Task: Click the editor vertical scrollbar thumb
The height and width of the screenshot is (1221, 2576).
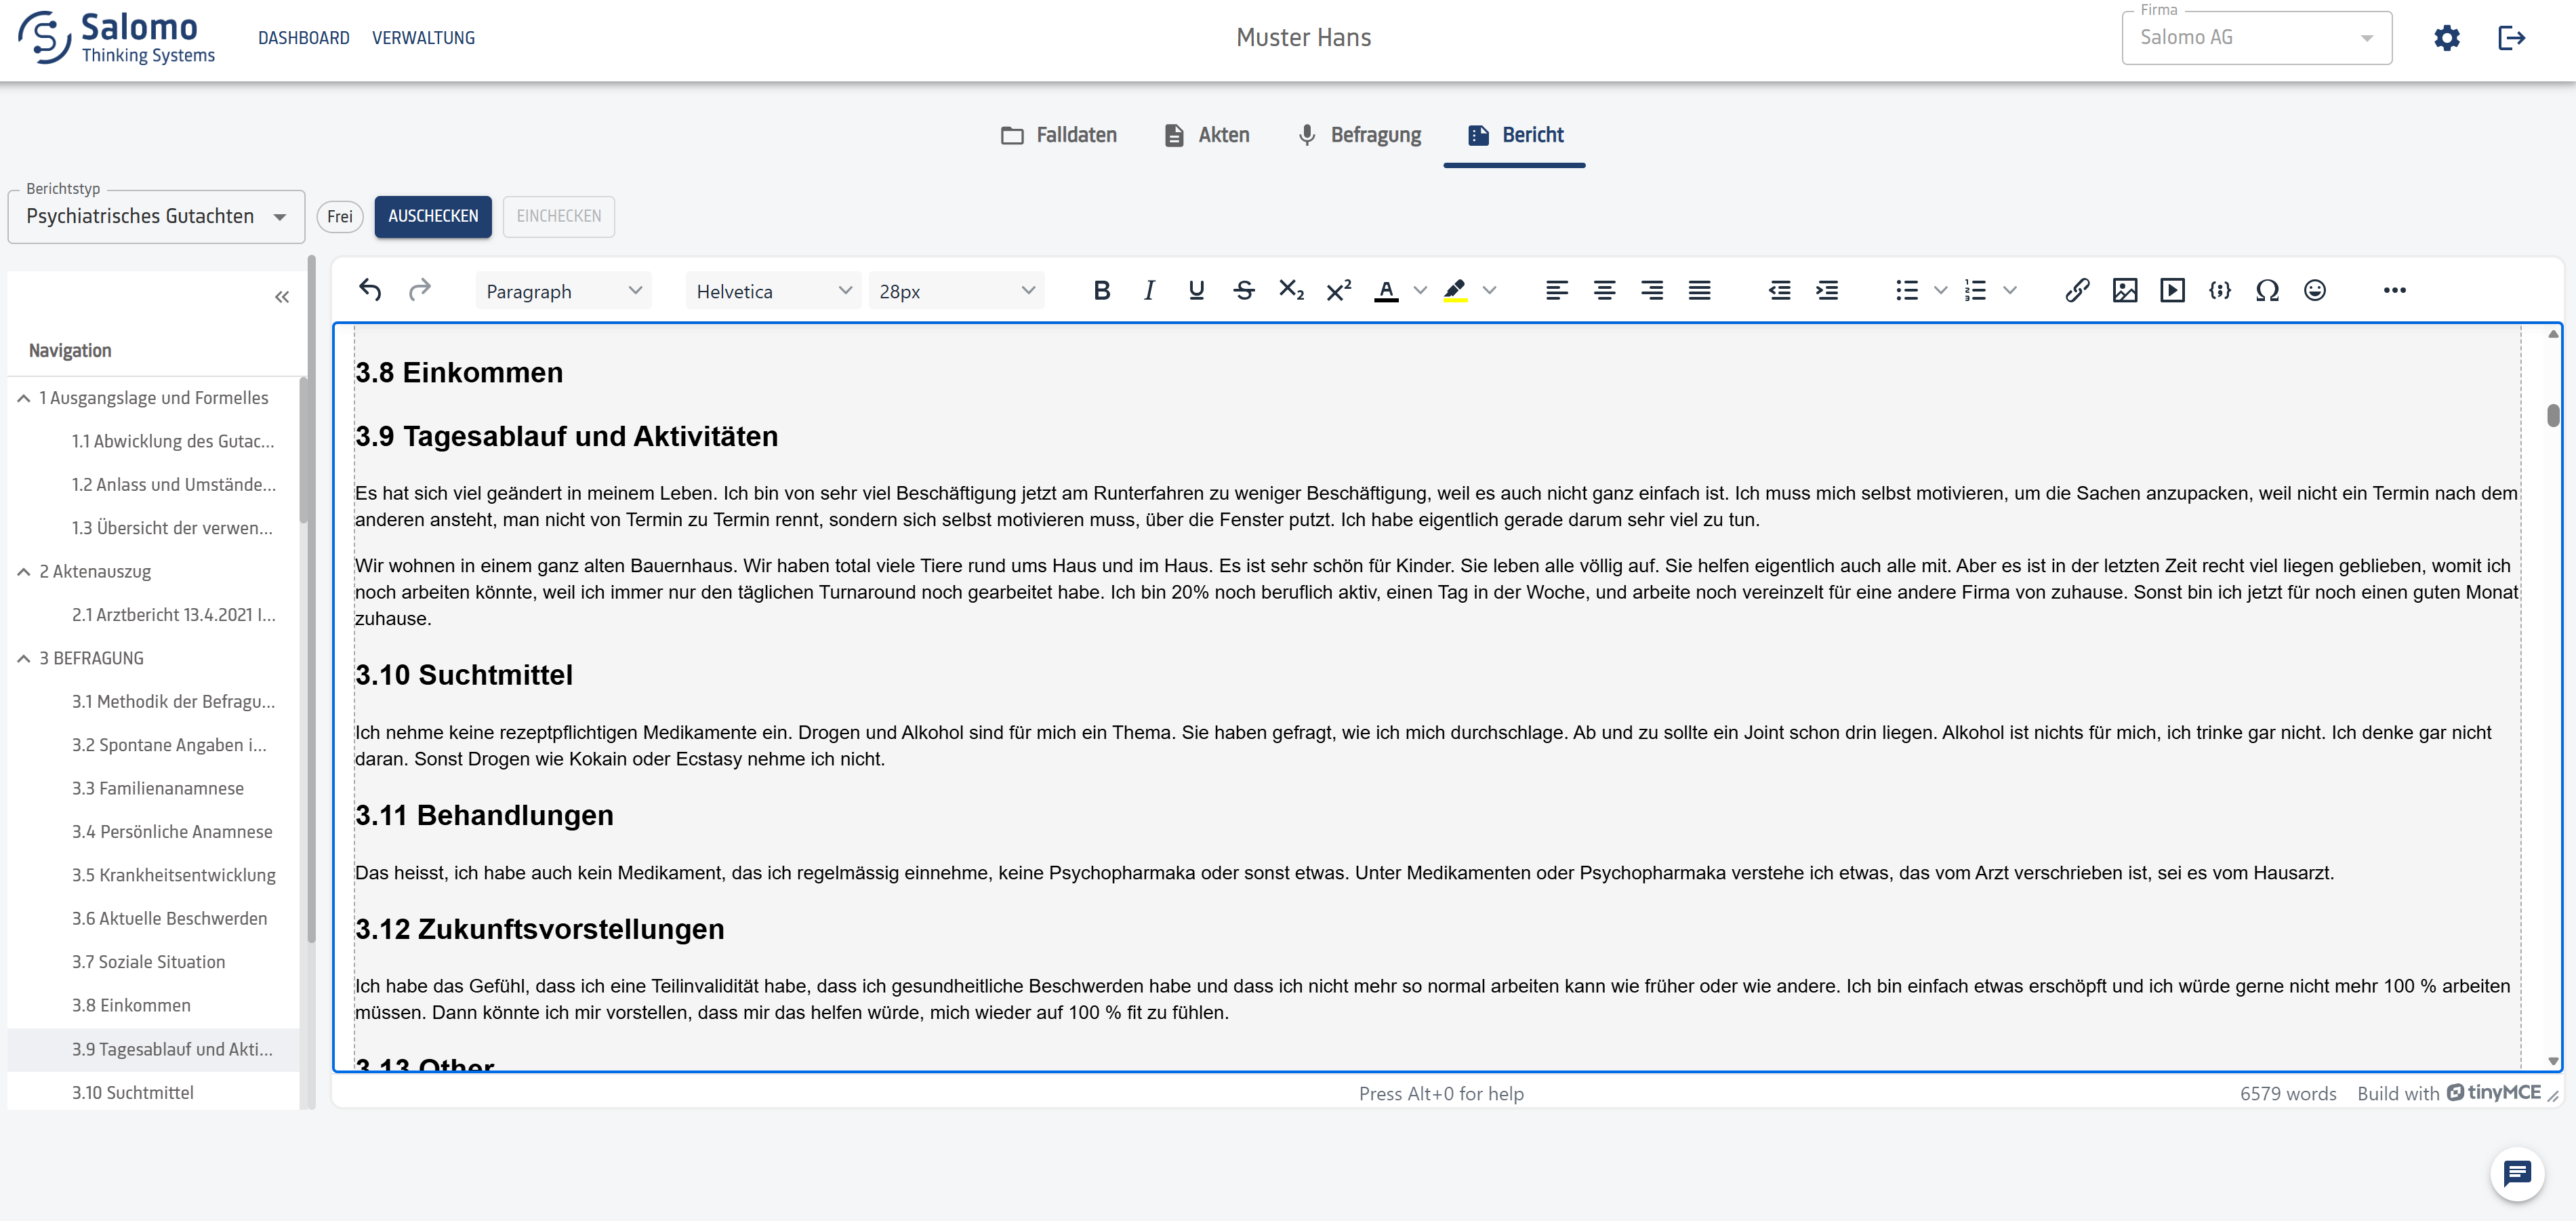Action: click(x=2553, y=415)
